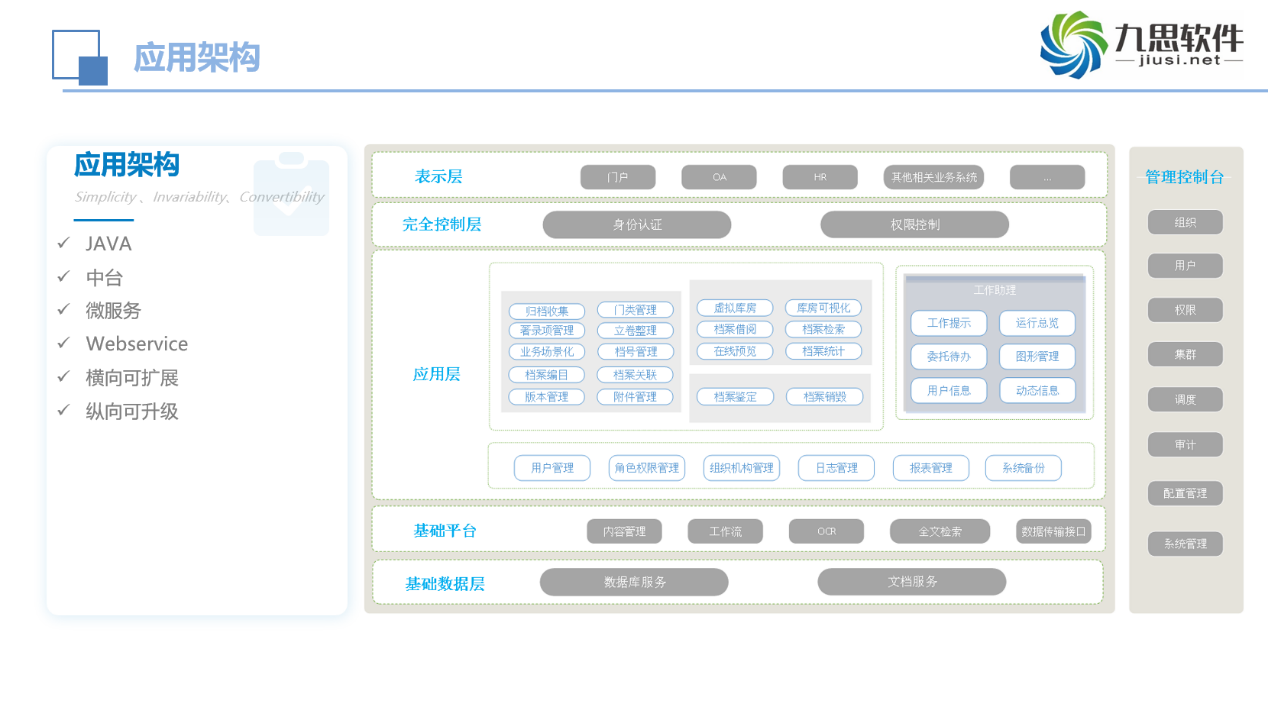Screen dimensions: 1268x710
Task: Click 集群 in 管理控制台
Action: pos(1185,354)
